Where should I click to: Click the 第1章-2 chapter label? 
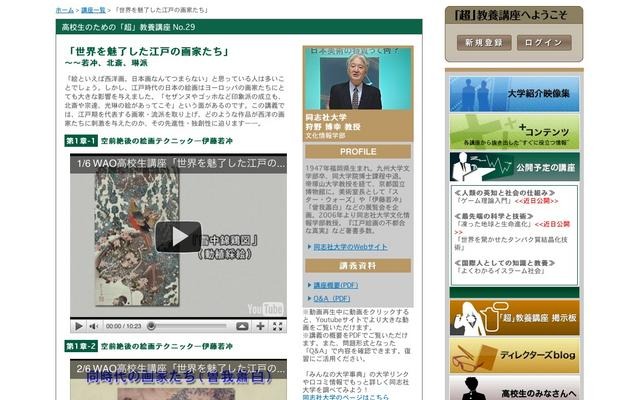[81, 346]
